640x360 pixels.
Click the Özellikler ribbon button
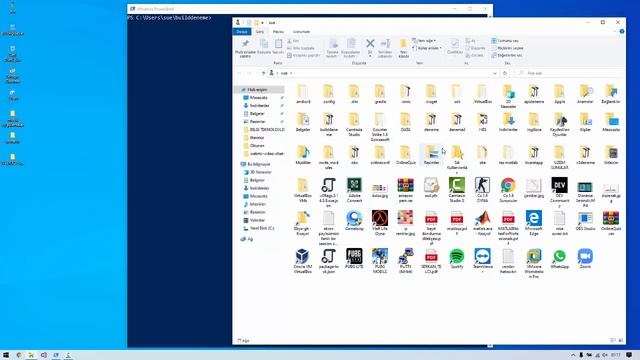click(454, 47)
